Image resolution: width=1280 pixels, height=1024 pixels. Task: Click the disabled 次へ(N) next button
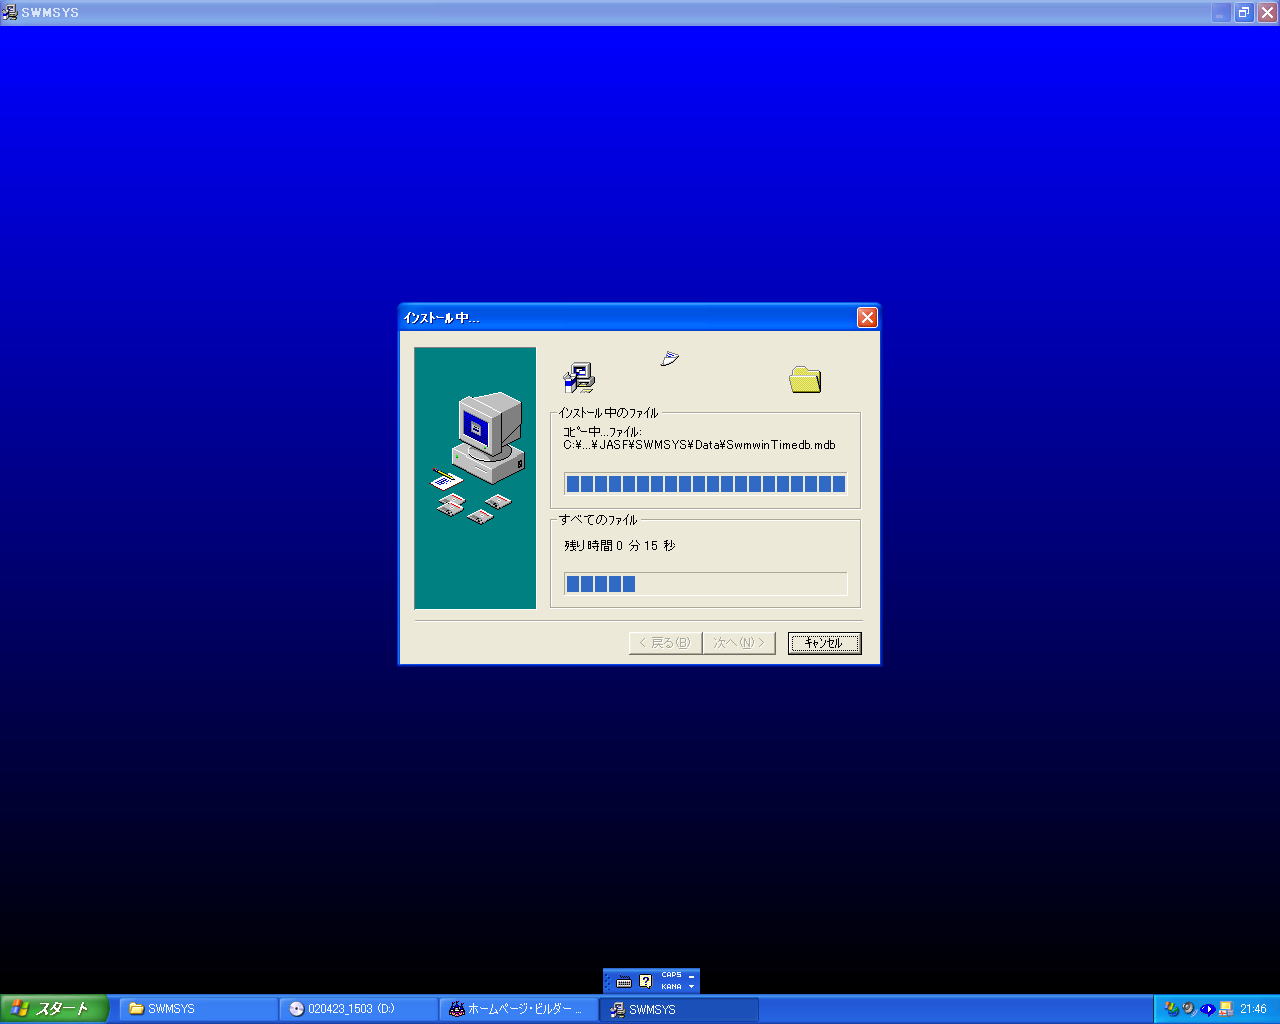739,643
